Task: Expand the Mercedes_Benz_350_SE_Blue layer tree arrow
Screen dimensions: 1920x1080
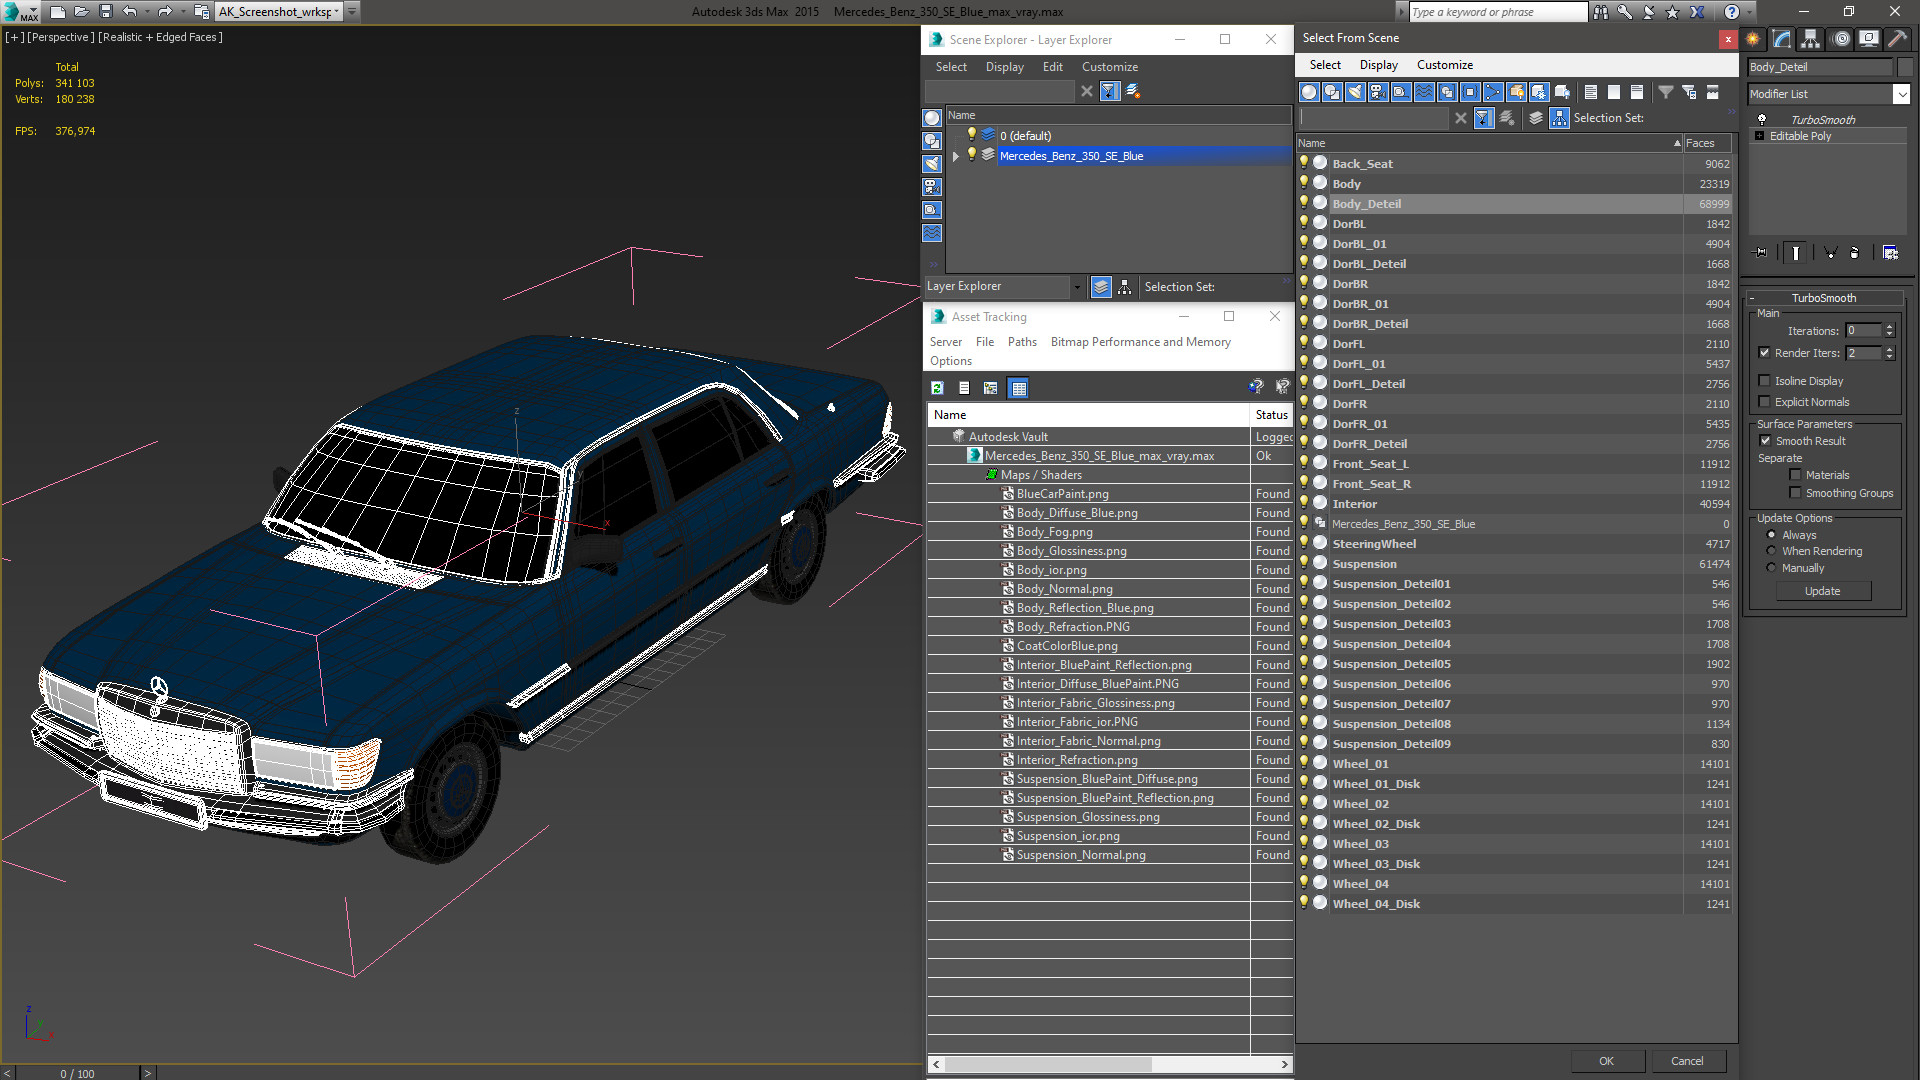Action: [956, 156]
